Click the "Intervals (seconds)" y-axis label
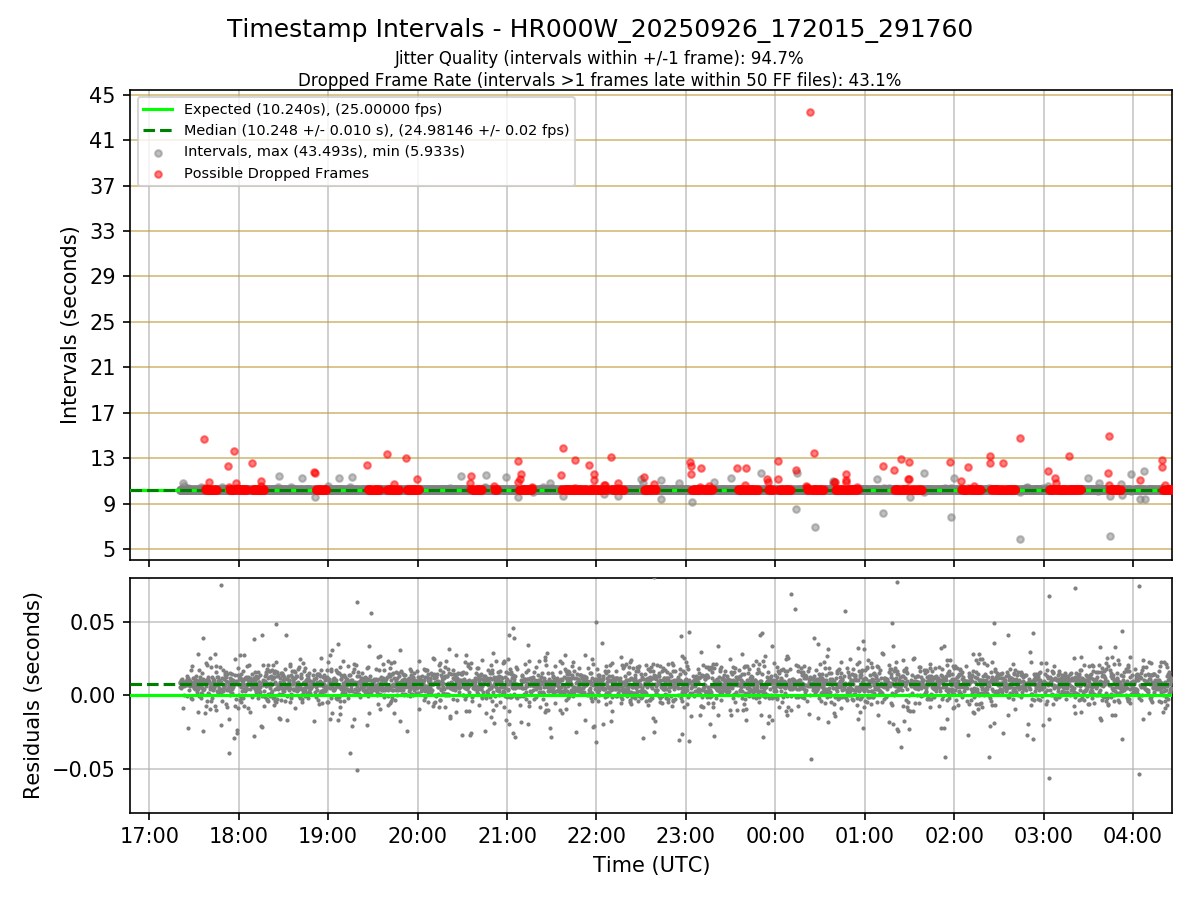1200x900 pixels. point(70,325)
